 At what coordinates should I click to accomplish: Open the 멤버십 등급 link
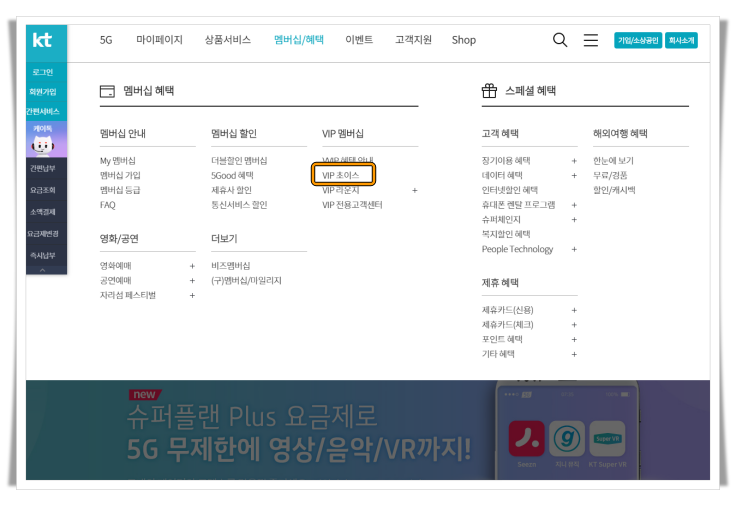click(x=120, y=190)
